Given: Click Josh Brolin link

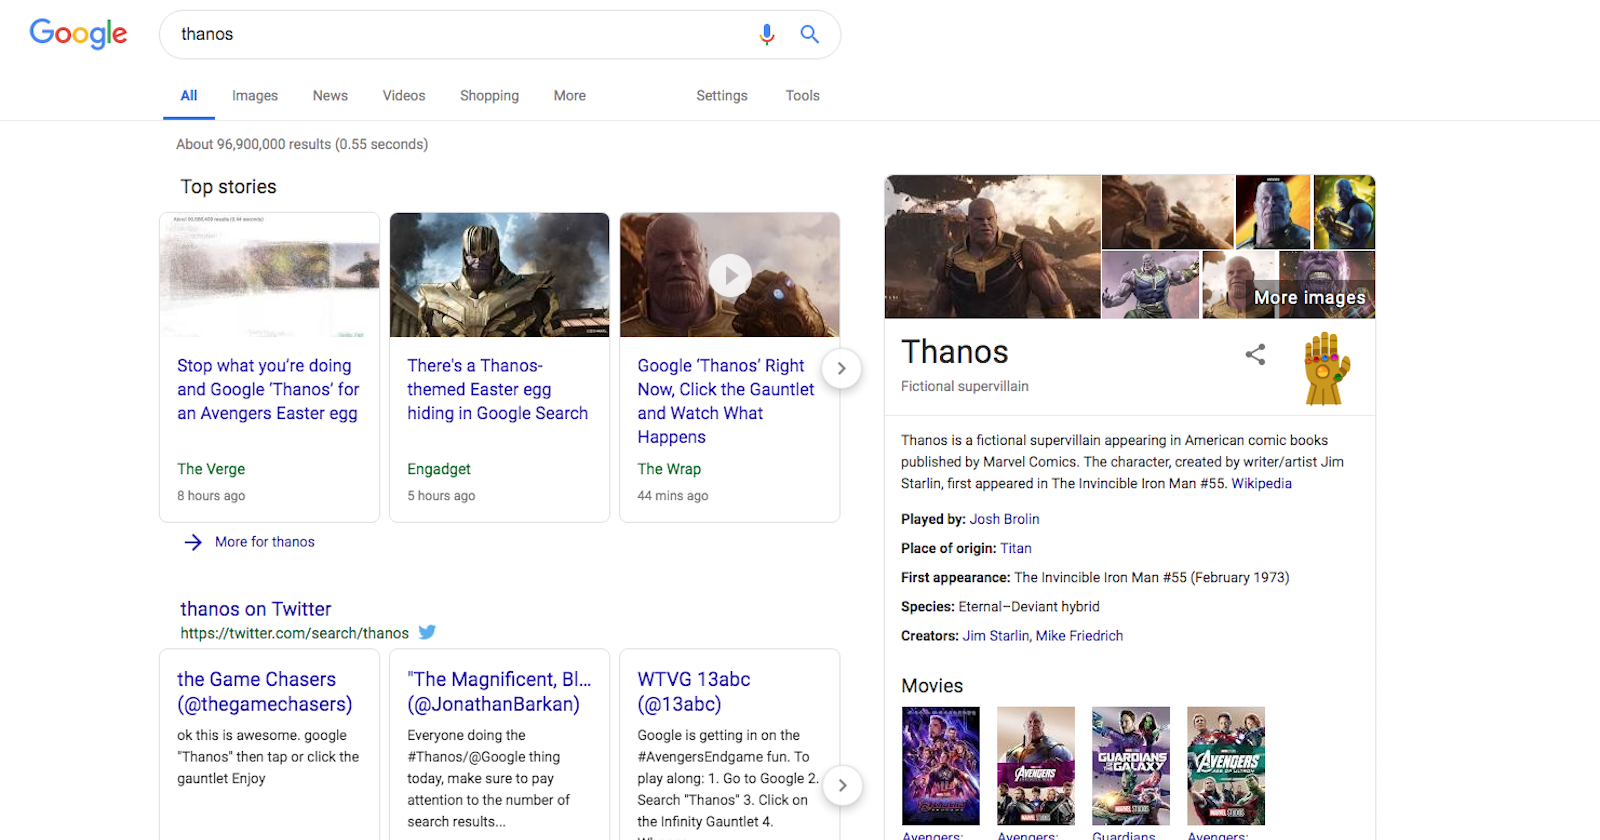Looking at the screenshot, I should [1004, 519].
